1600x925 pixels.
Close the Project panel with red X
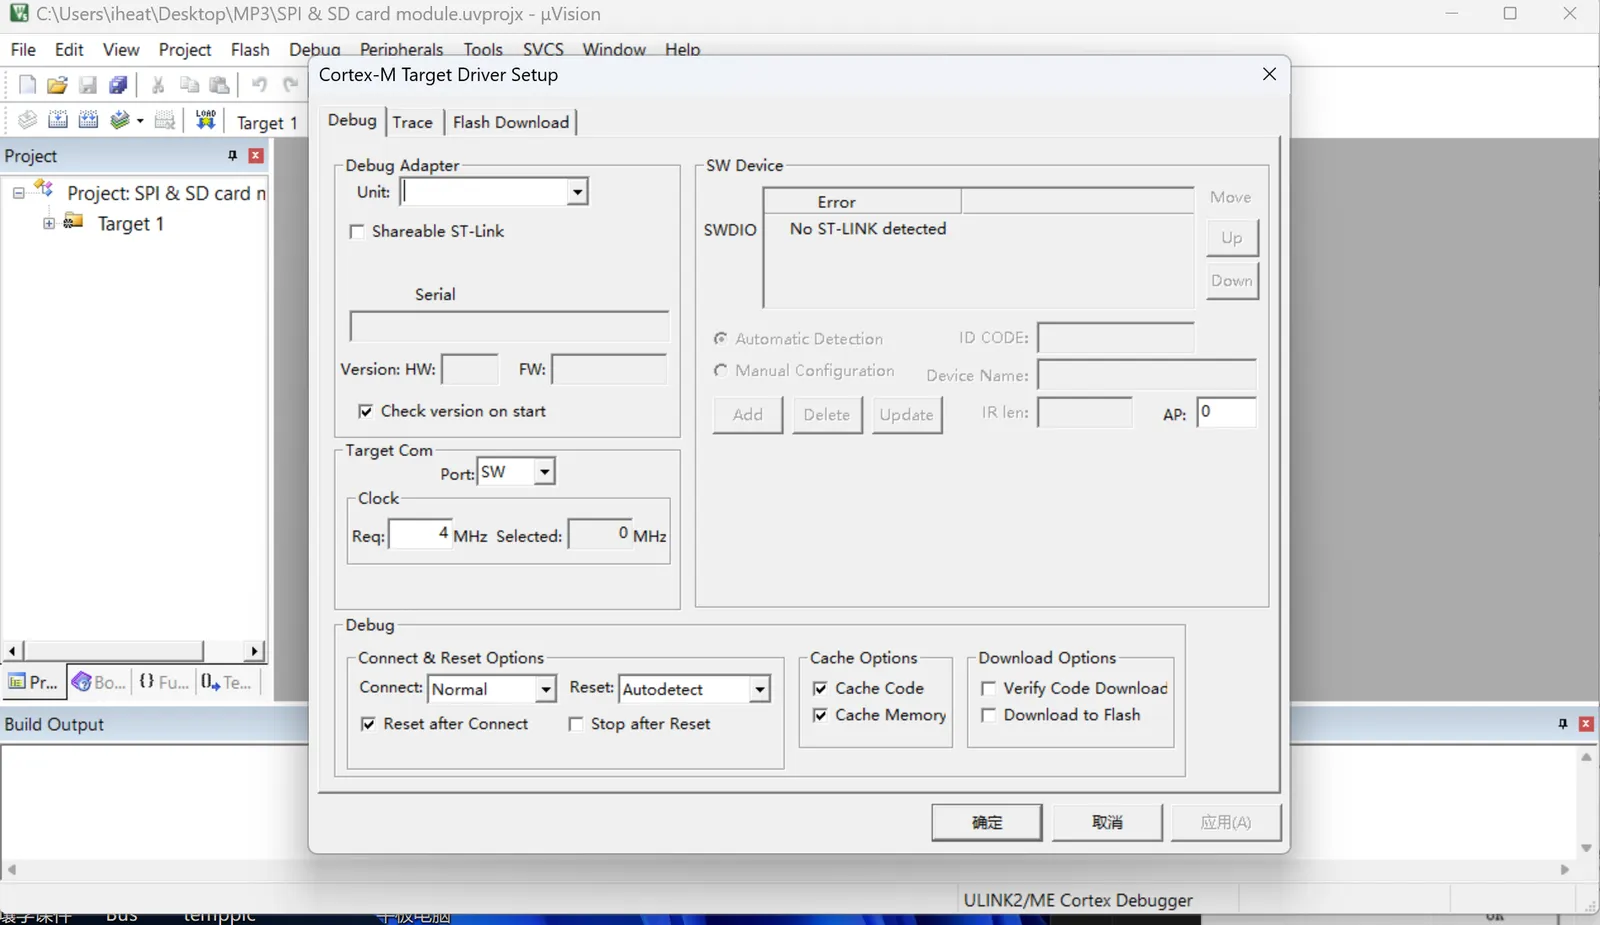coord(256,155)
